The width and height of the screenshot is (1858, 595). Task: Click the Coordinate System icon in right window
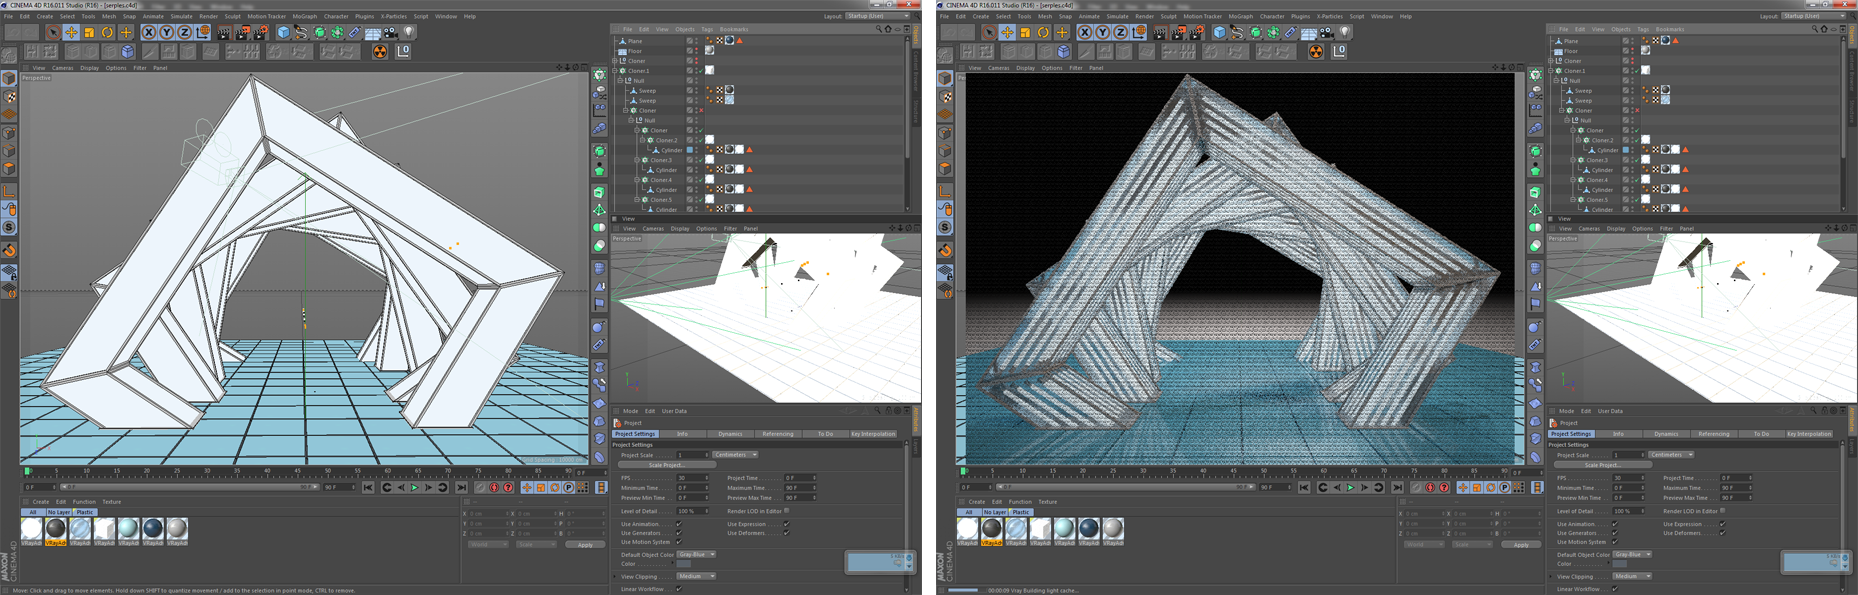click(x=1139, y=32)
